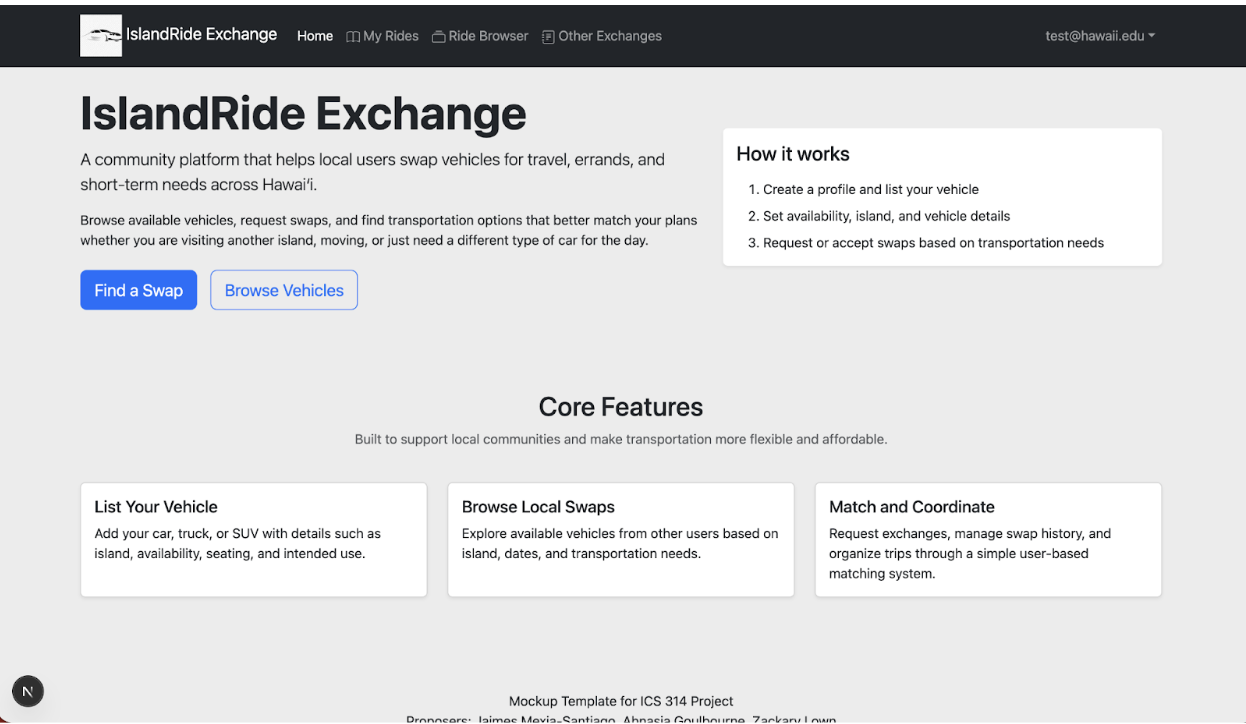Click the Browse Local Swaps card
This screenshot has width=1246, height=724.
[620, 539]
